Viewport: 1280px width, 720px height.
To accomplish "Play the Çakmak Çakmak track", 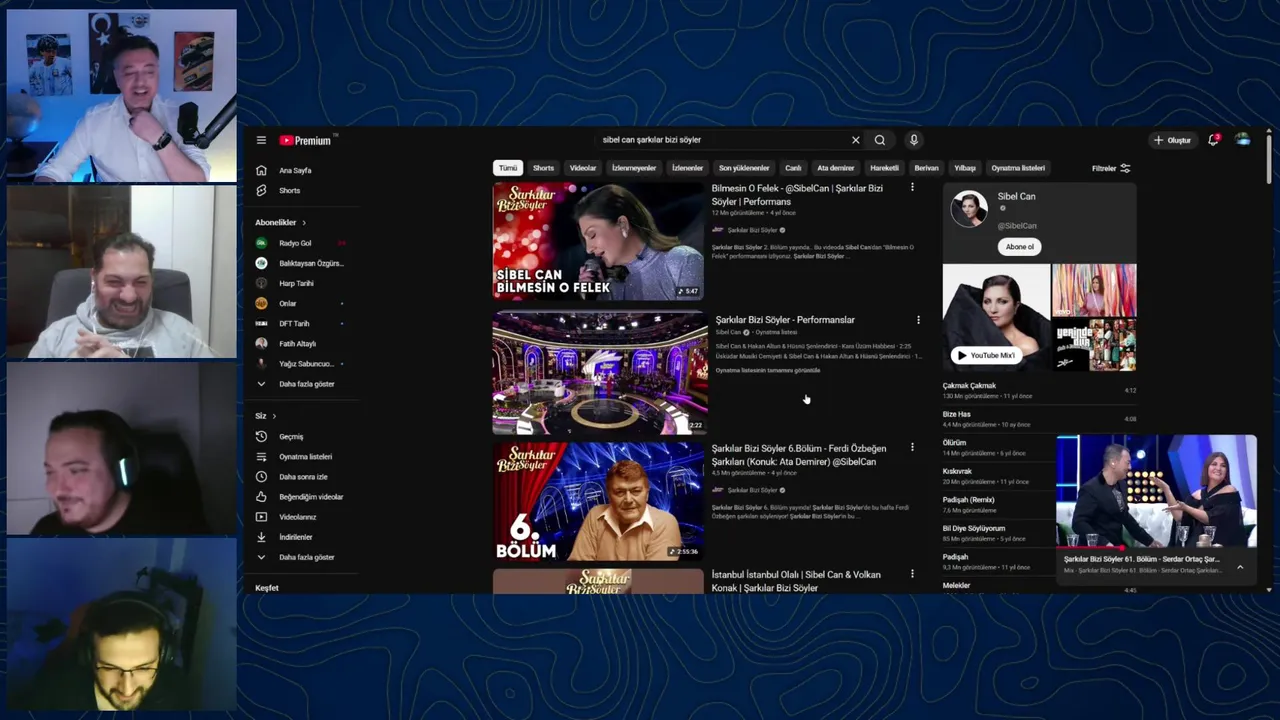I will click(x=1039, y=390).
